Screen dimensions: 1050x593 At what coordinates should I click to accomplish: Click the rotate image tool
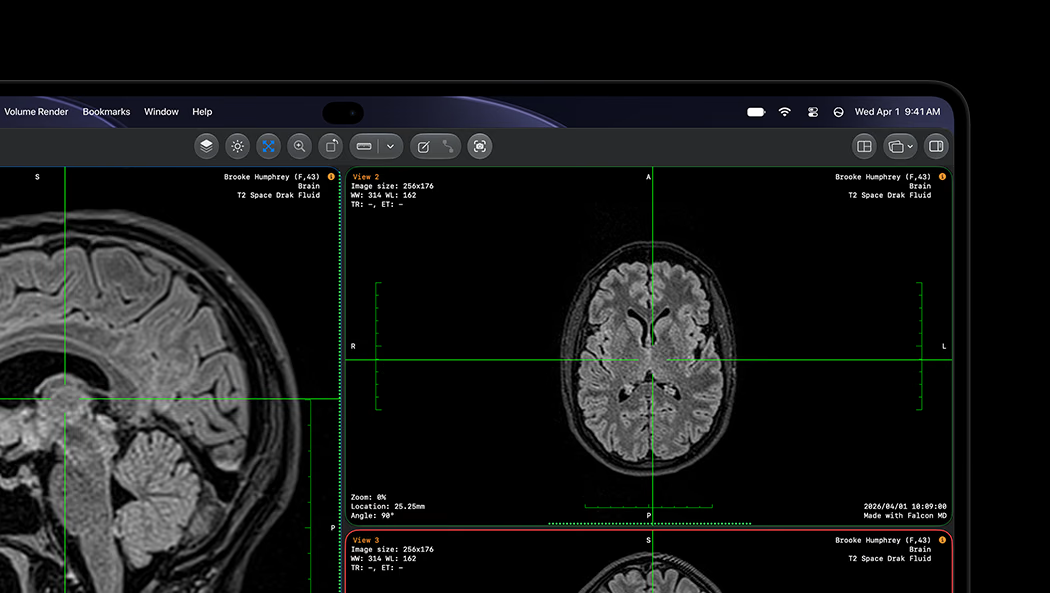(x=331, y=146)
